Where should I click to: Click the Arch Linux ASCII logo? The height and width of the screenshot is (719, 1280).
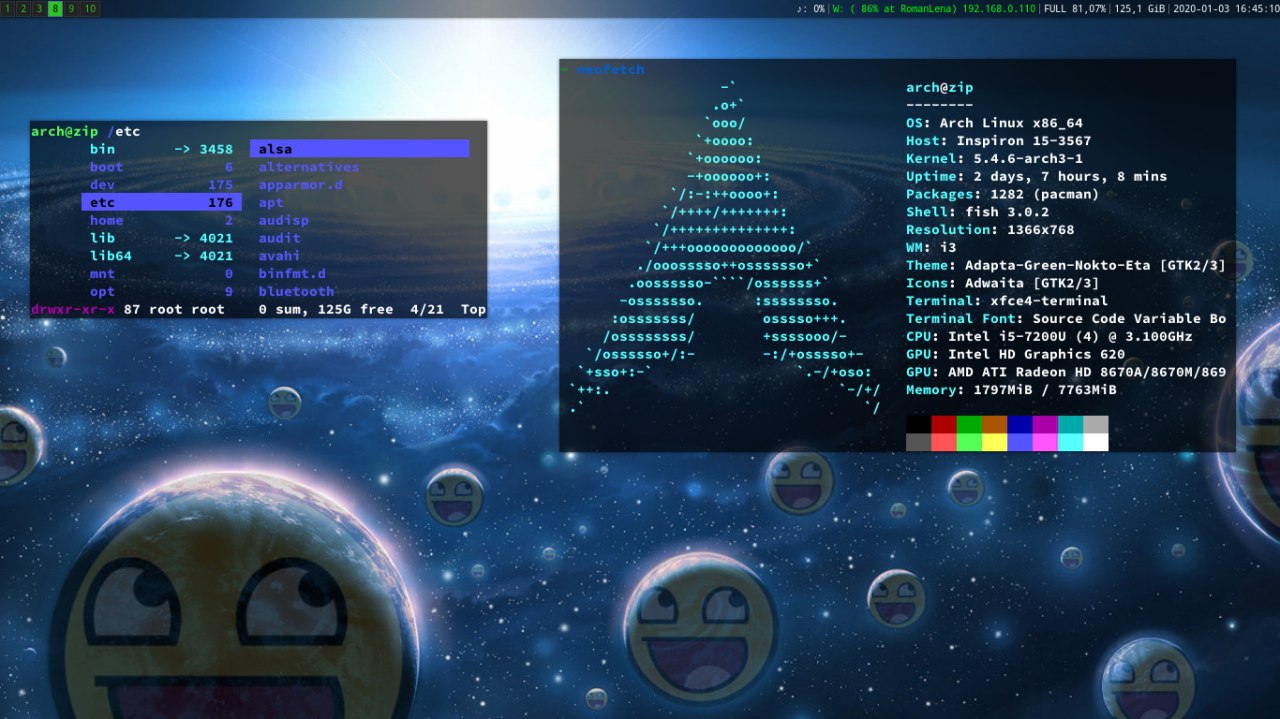(x=726, y=247)
